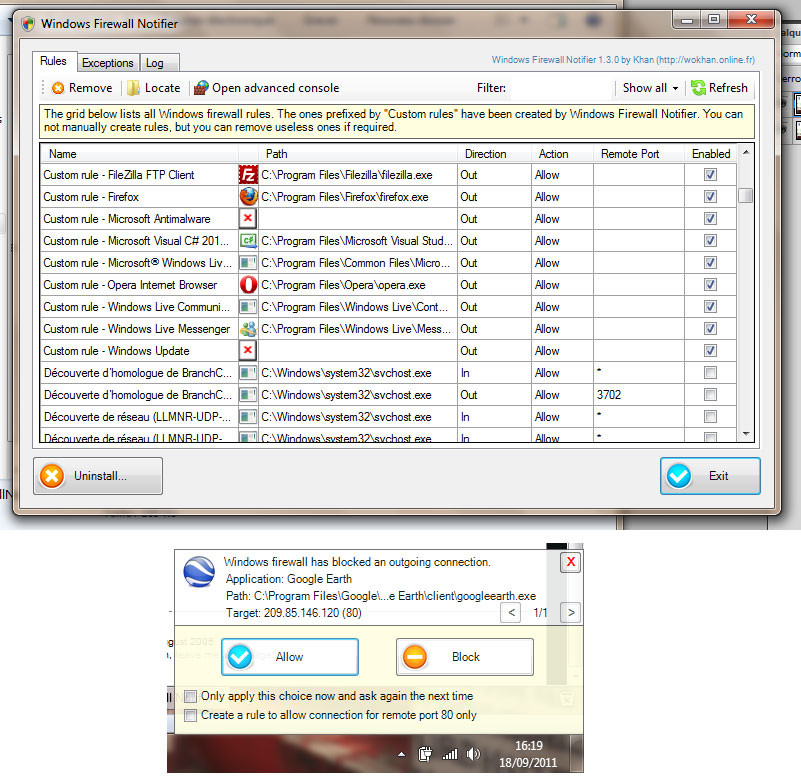801x782 pixels.
Task: Sort by the Name column header
Action: point(139,154)
